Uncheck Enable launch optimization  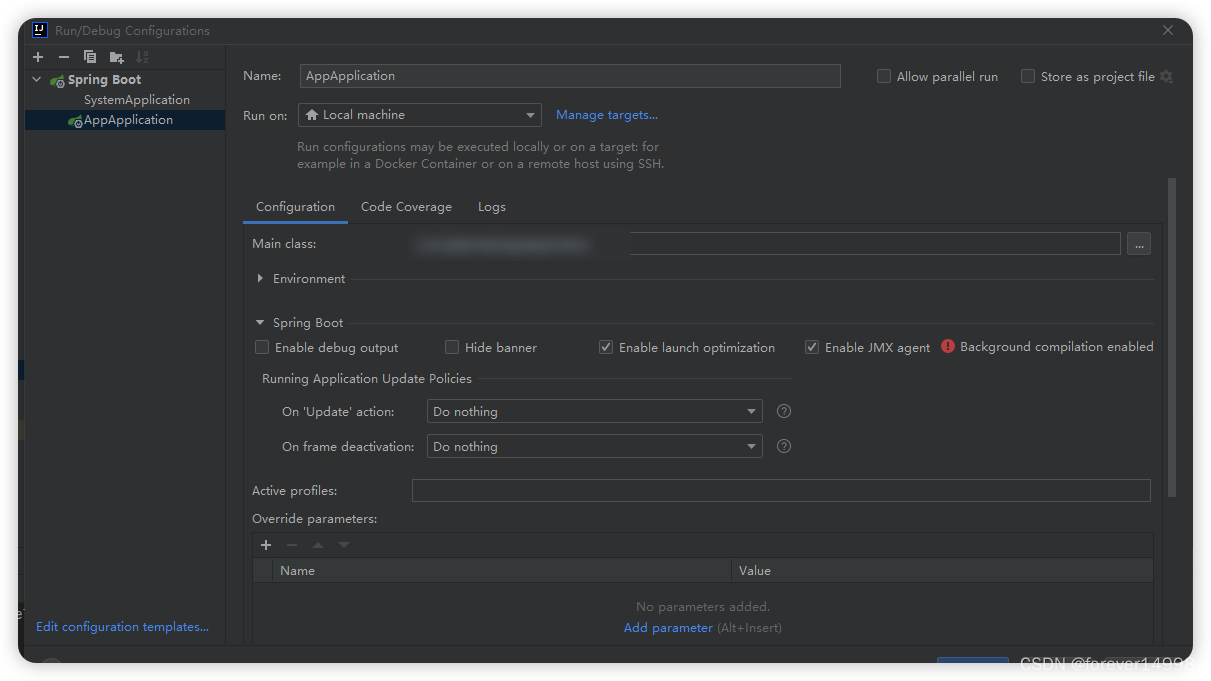tap(606, 347)
